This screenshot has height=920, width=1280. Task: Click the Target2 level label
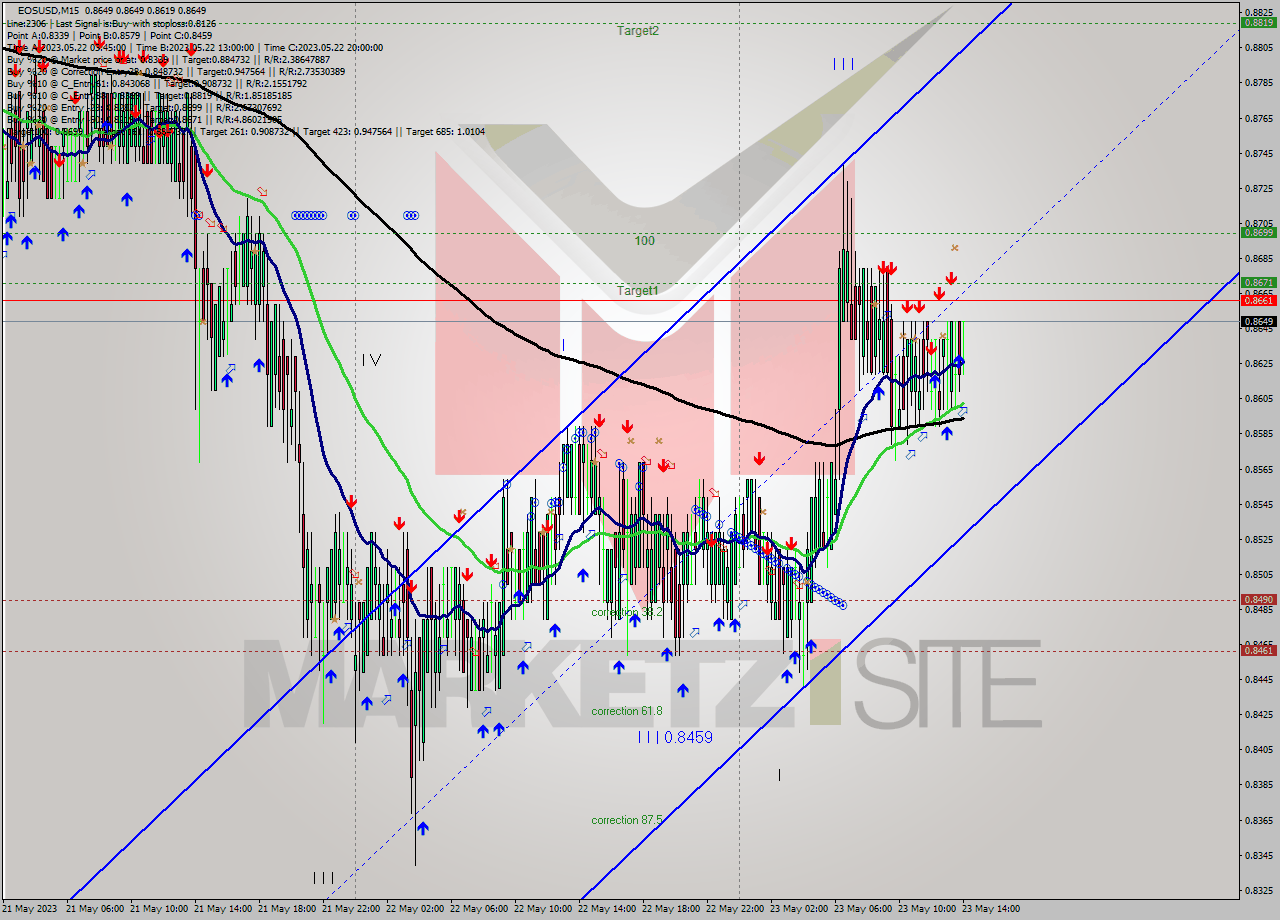pyautogui.click(x=637, y=31)
